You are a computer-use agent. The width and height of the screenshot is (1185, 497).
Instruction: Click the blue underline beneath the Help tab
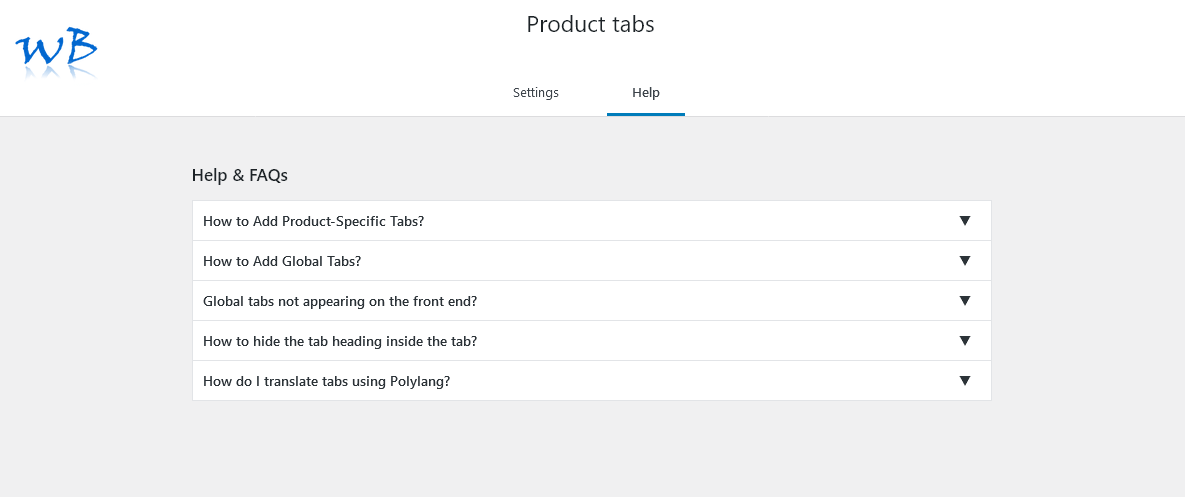pyautogui.click(x=646, y=114)
